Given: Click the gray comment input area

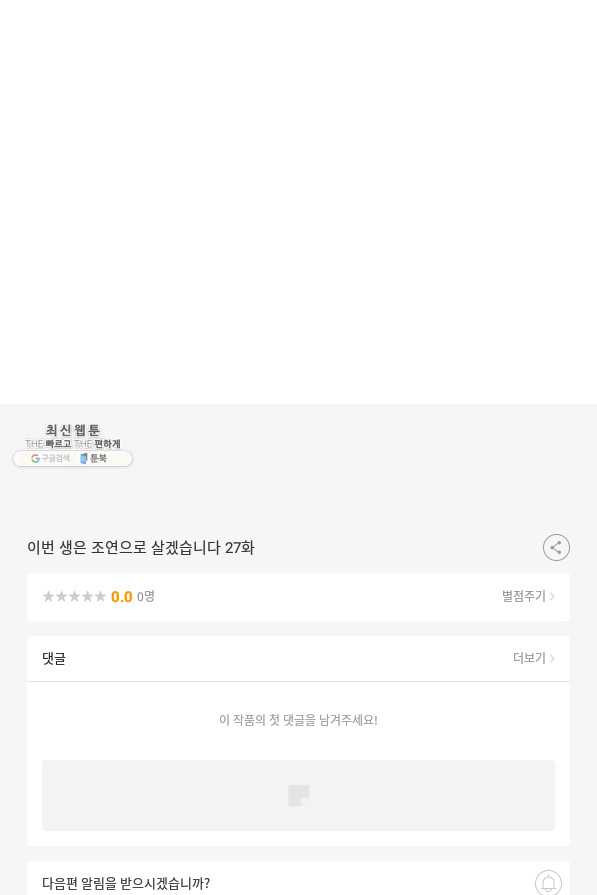Looking at the screenshot, I should coord(298,795).
